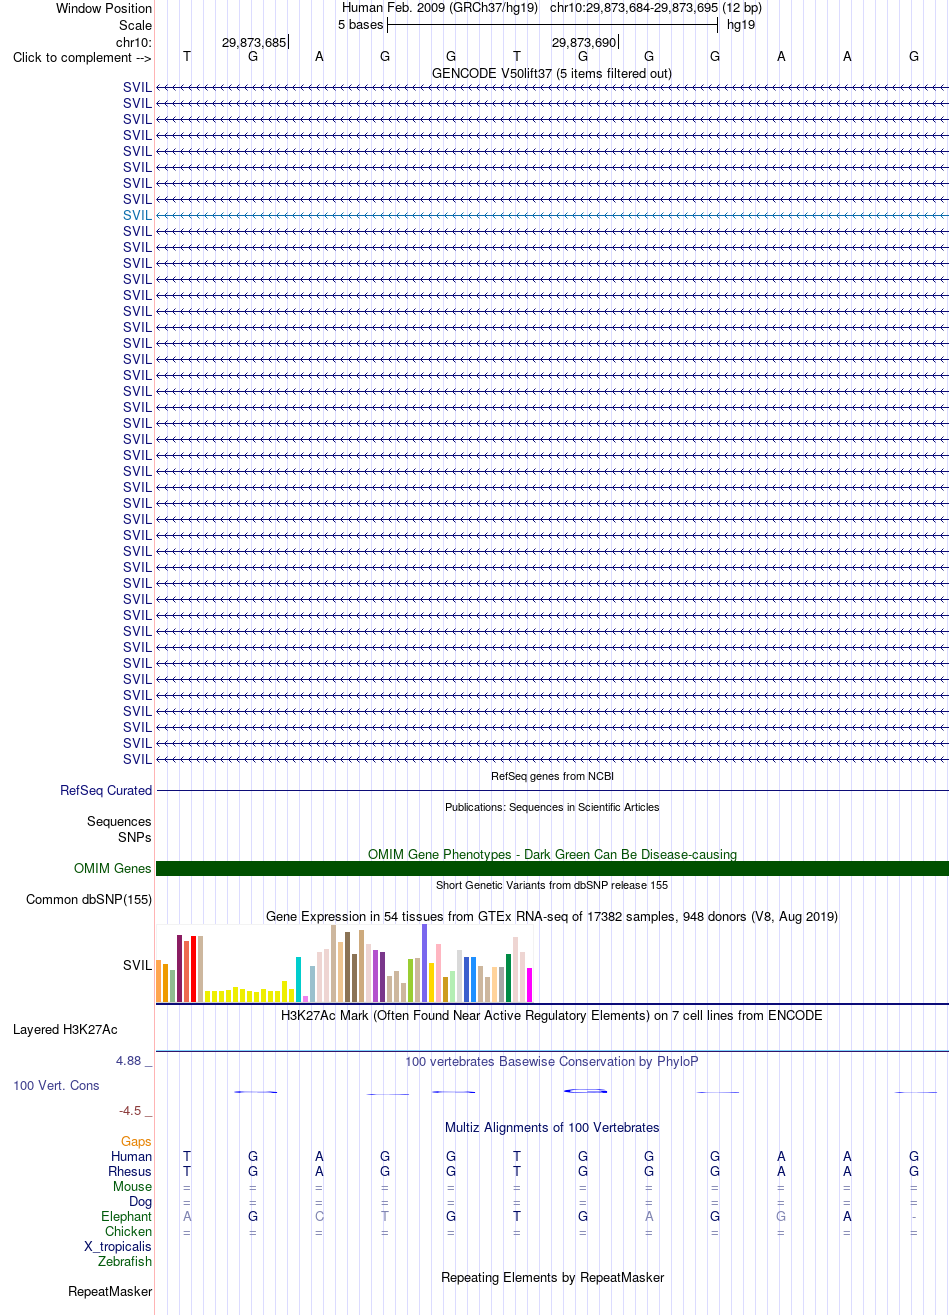Viewport: 950px width, 1315px height.
Task: Select the 'Human' alignment row label
Action: pos(131,1156)
